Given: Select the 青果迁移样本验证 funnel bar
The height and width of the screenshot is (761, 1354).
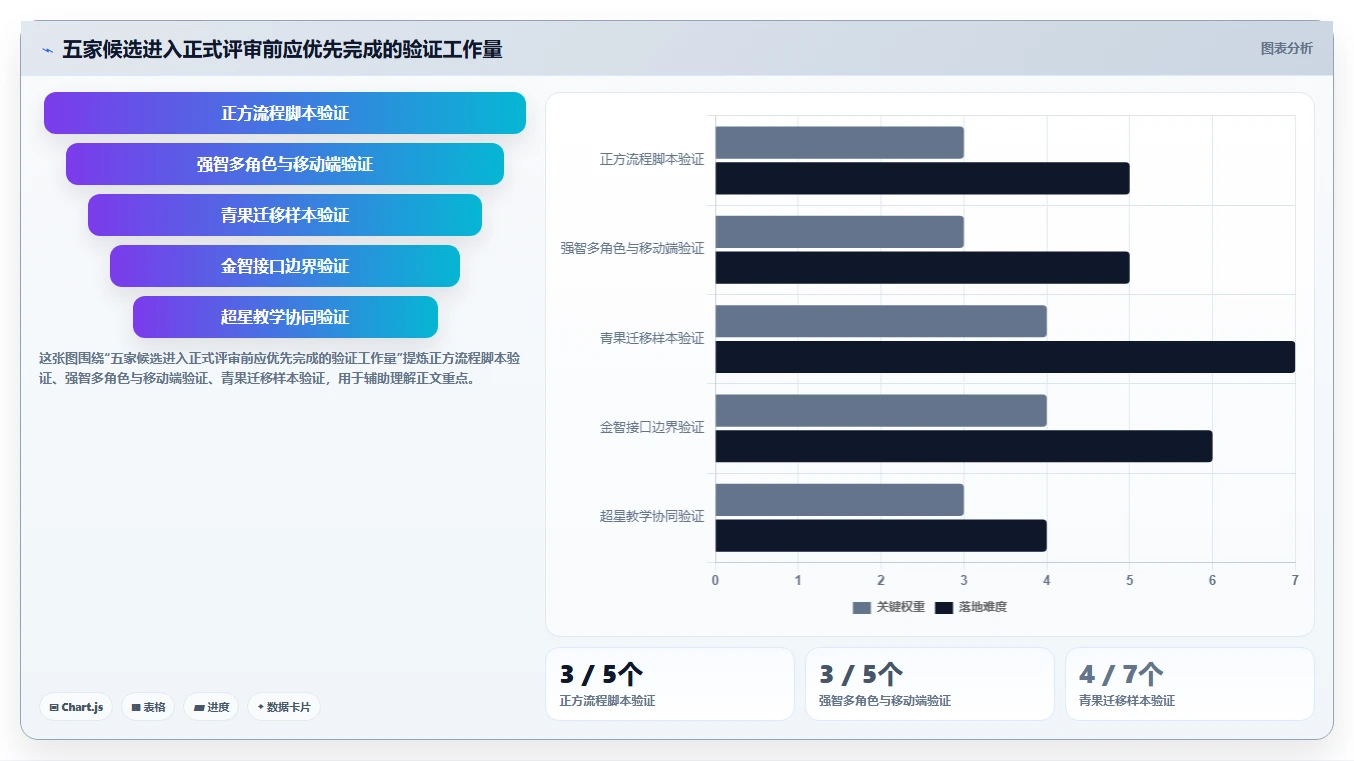Looking at the screenshot, I should pos(285,215).
